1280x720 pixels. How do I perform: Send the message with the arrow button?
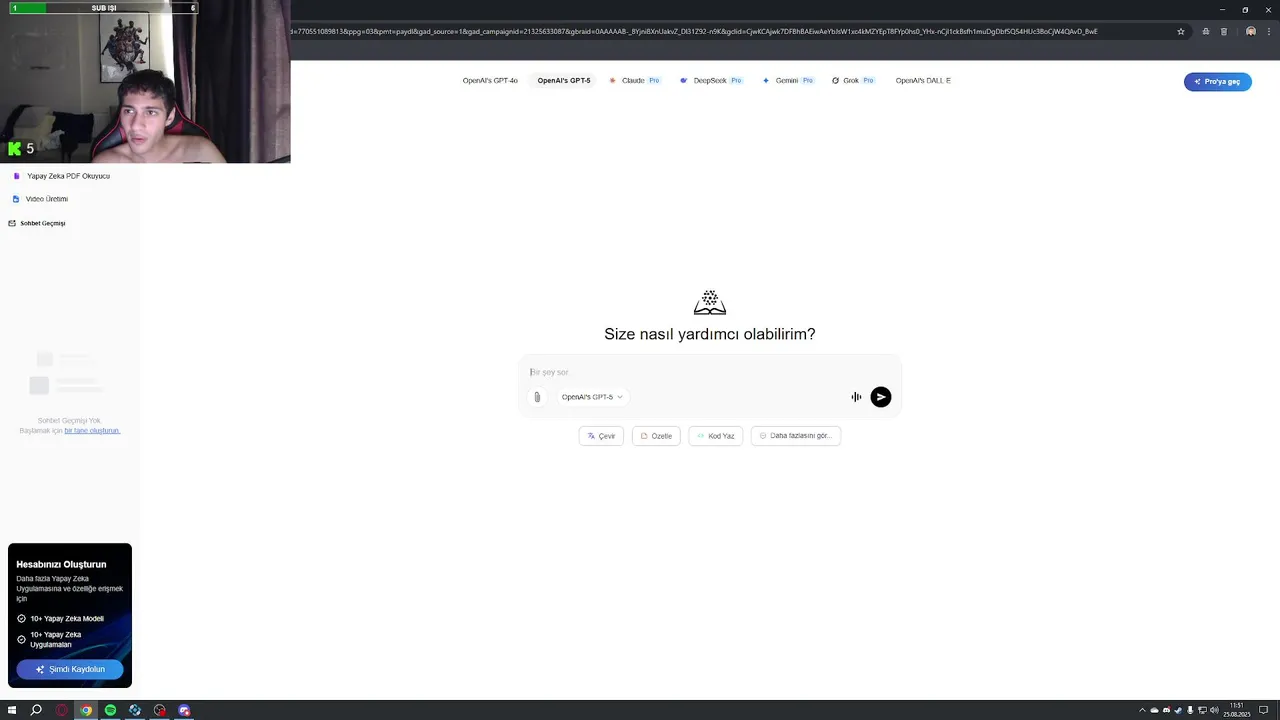(x=880, y=397)
